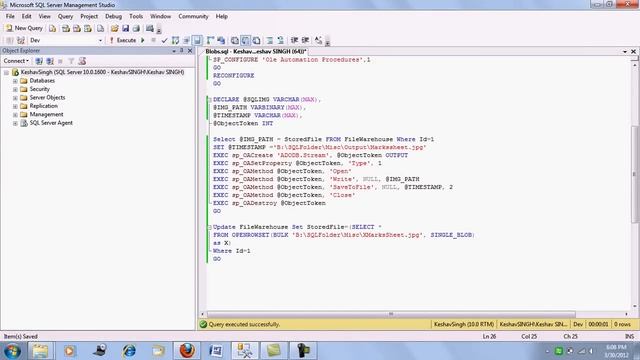Click the New Query button

coord(24,28)
